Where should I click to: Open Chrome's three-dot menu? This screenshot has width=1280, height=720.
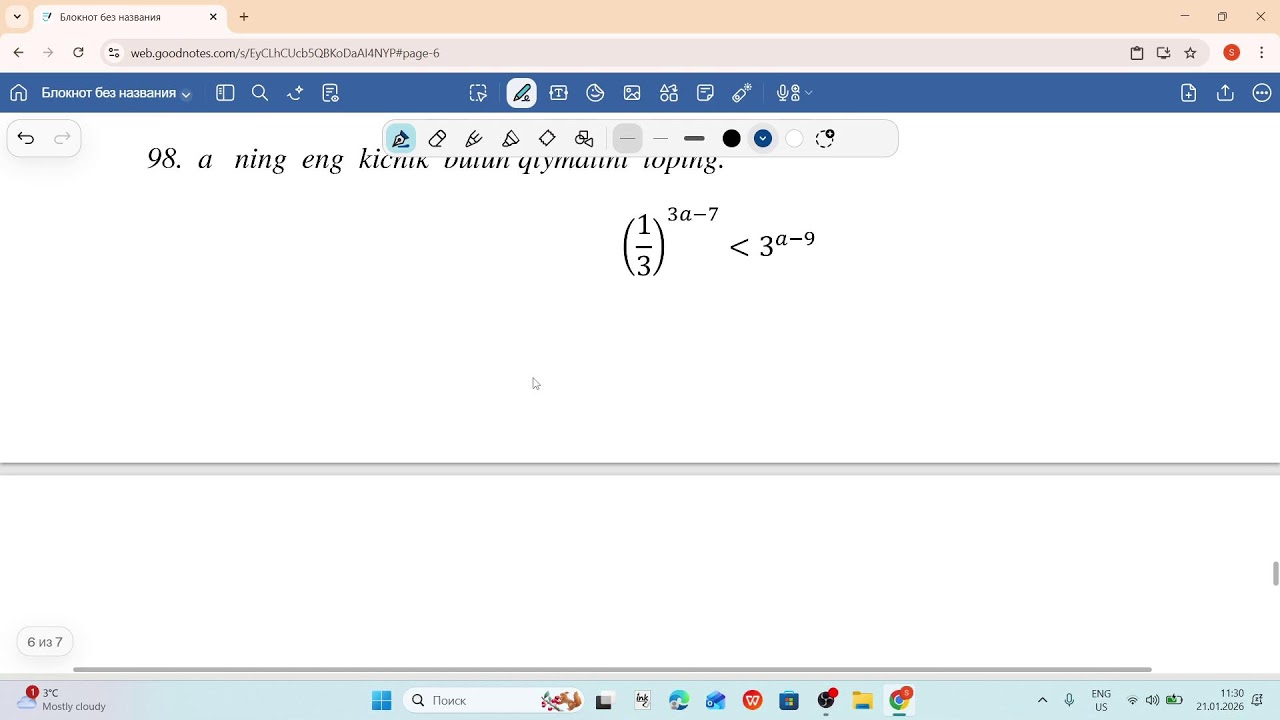[x=1261, y=53]
